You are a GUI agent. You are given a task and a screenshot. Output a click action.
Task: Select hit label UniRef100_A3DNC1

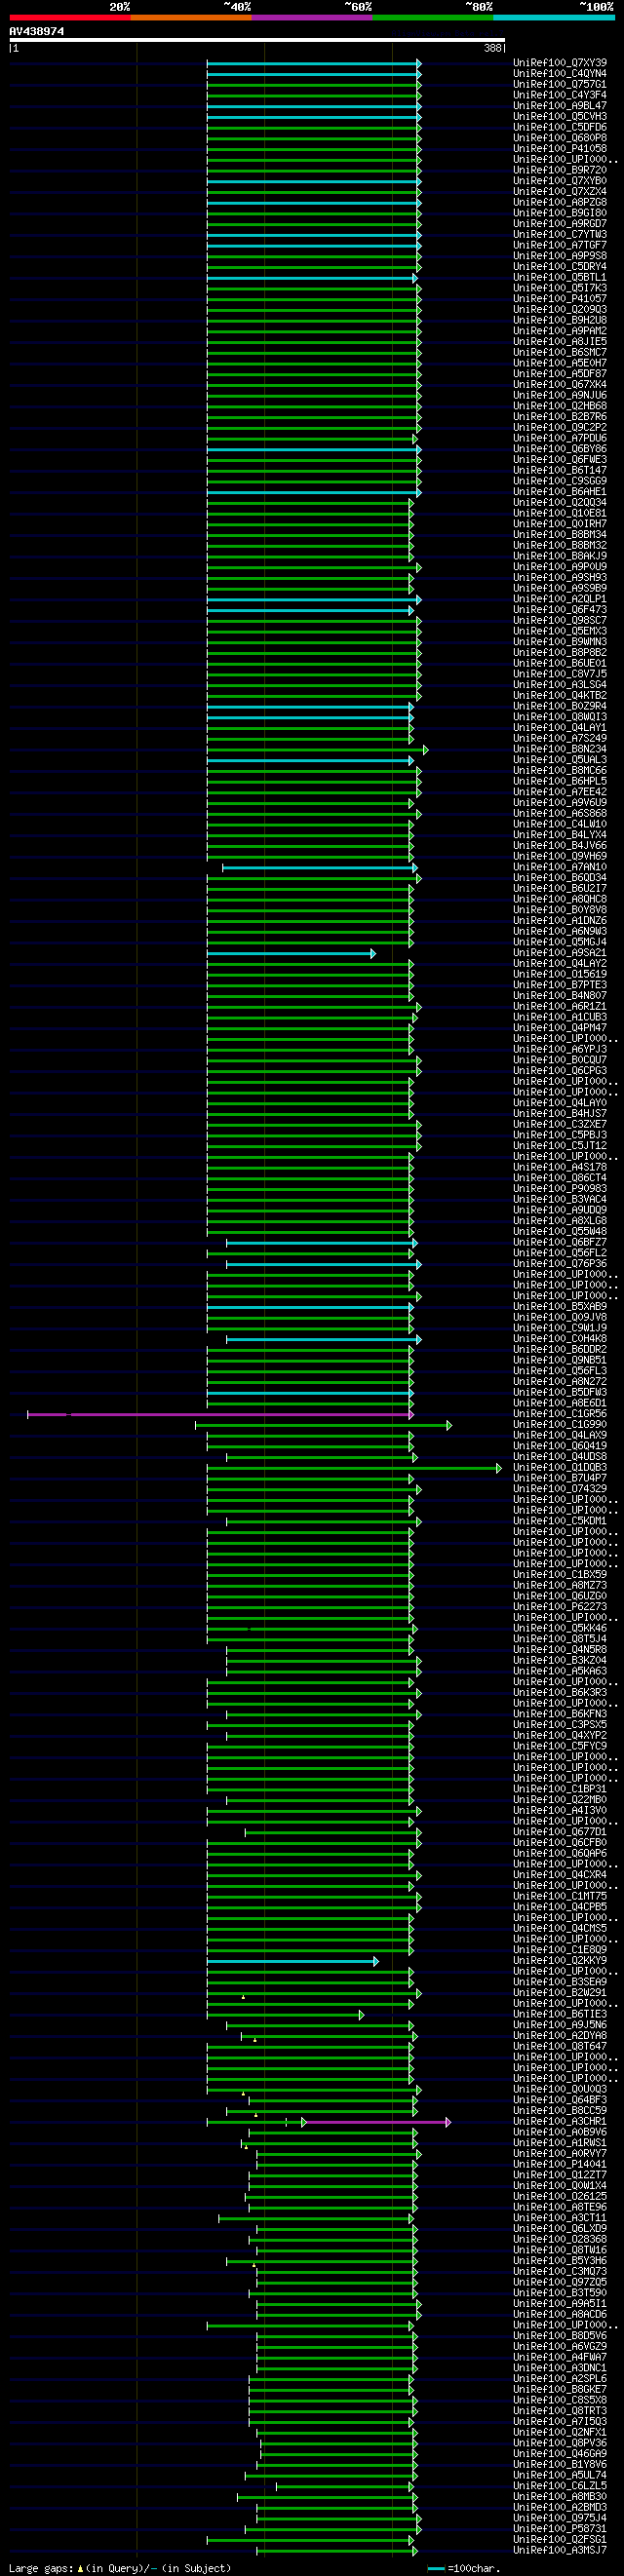click(x=560, y=2369)
